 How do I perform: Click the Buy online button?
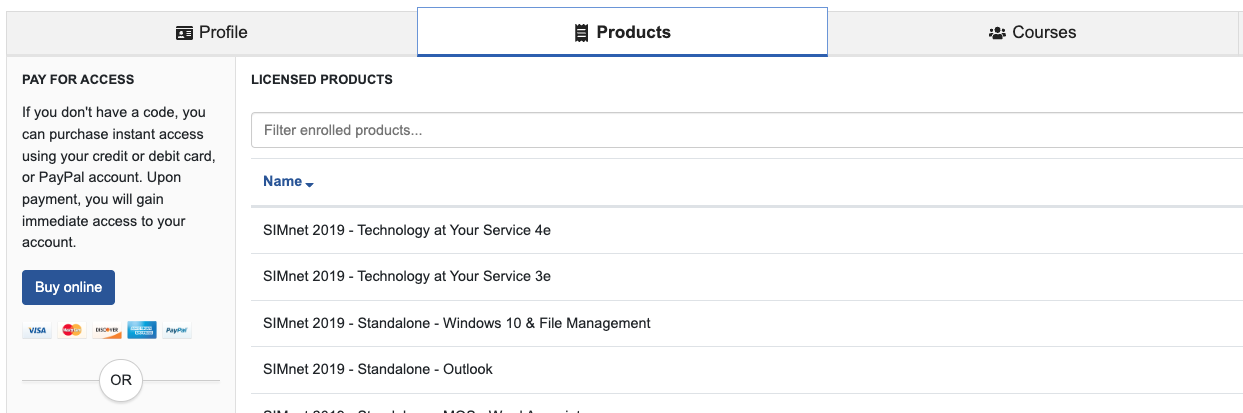tap(68, 287)
